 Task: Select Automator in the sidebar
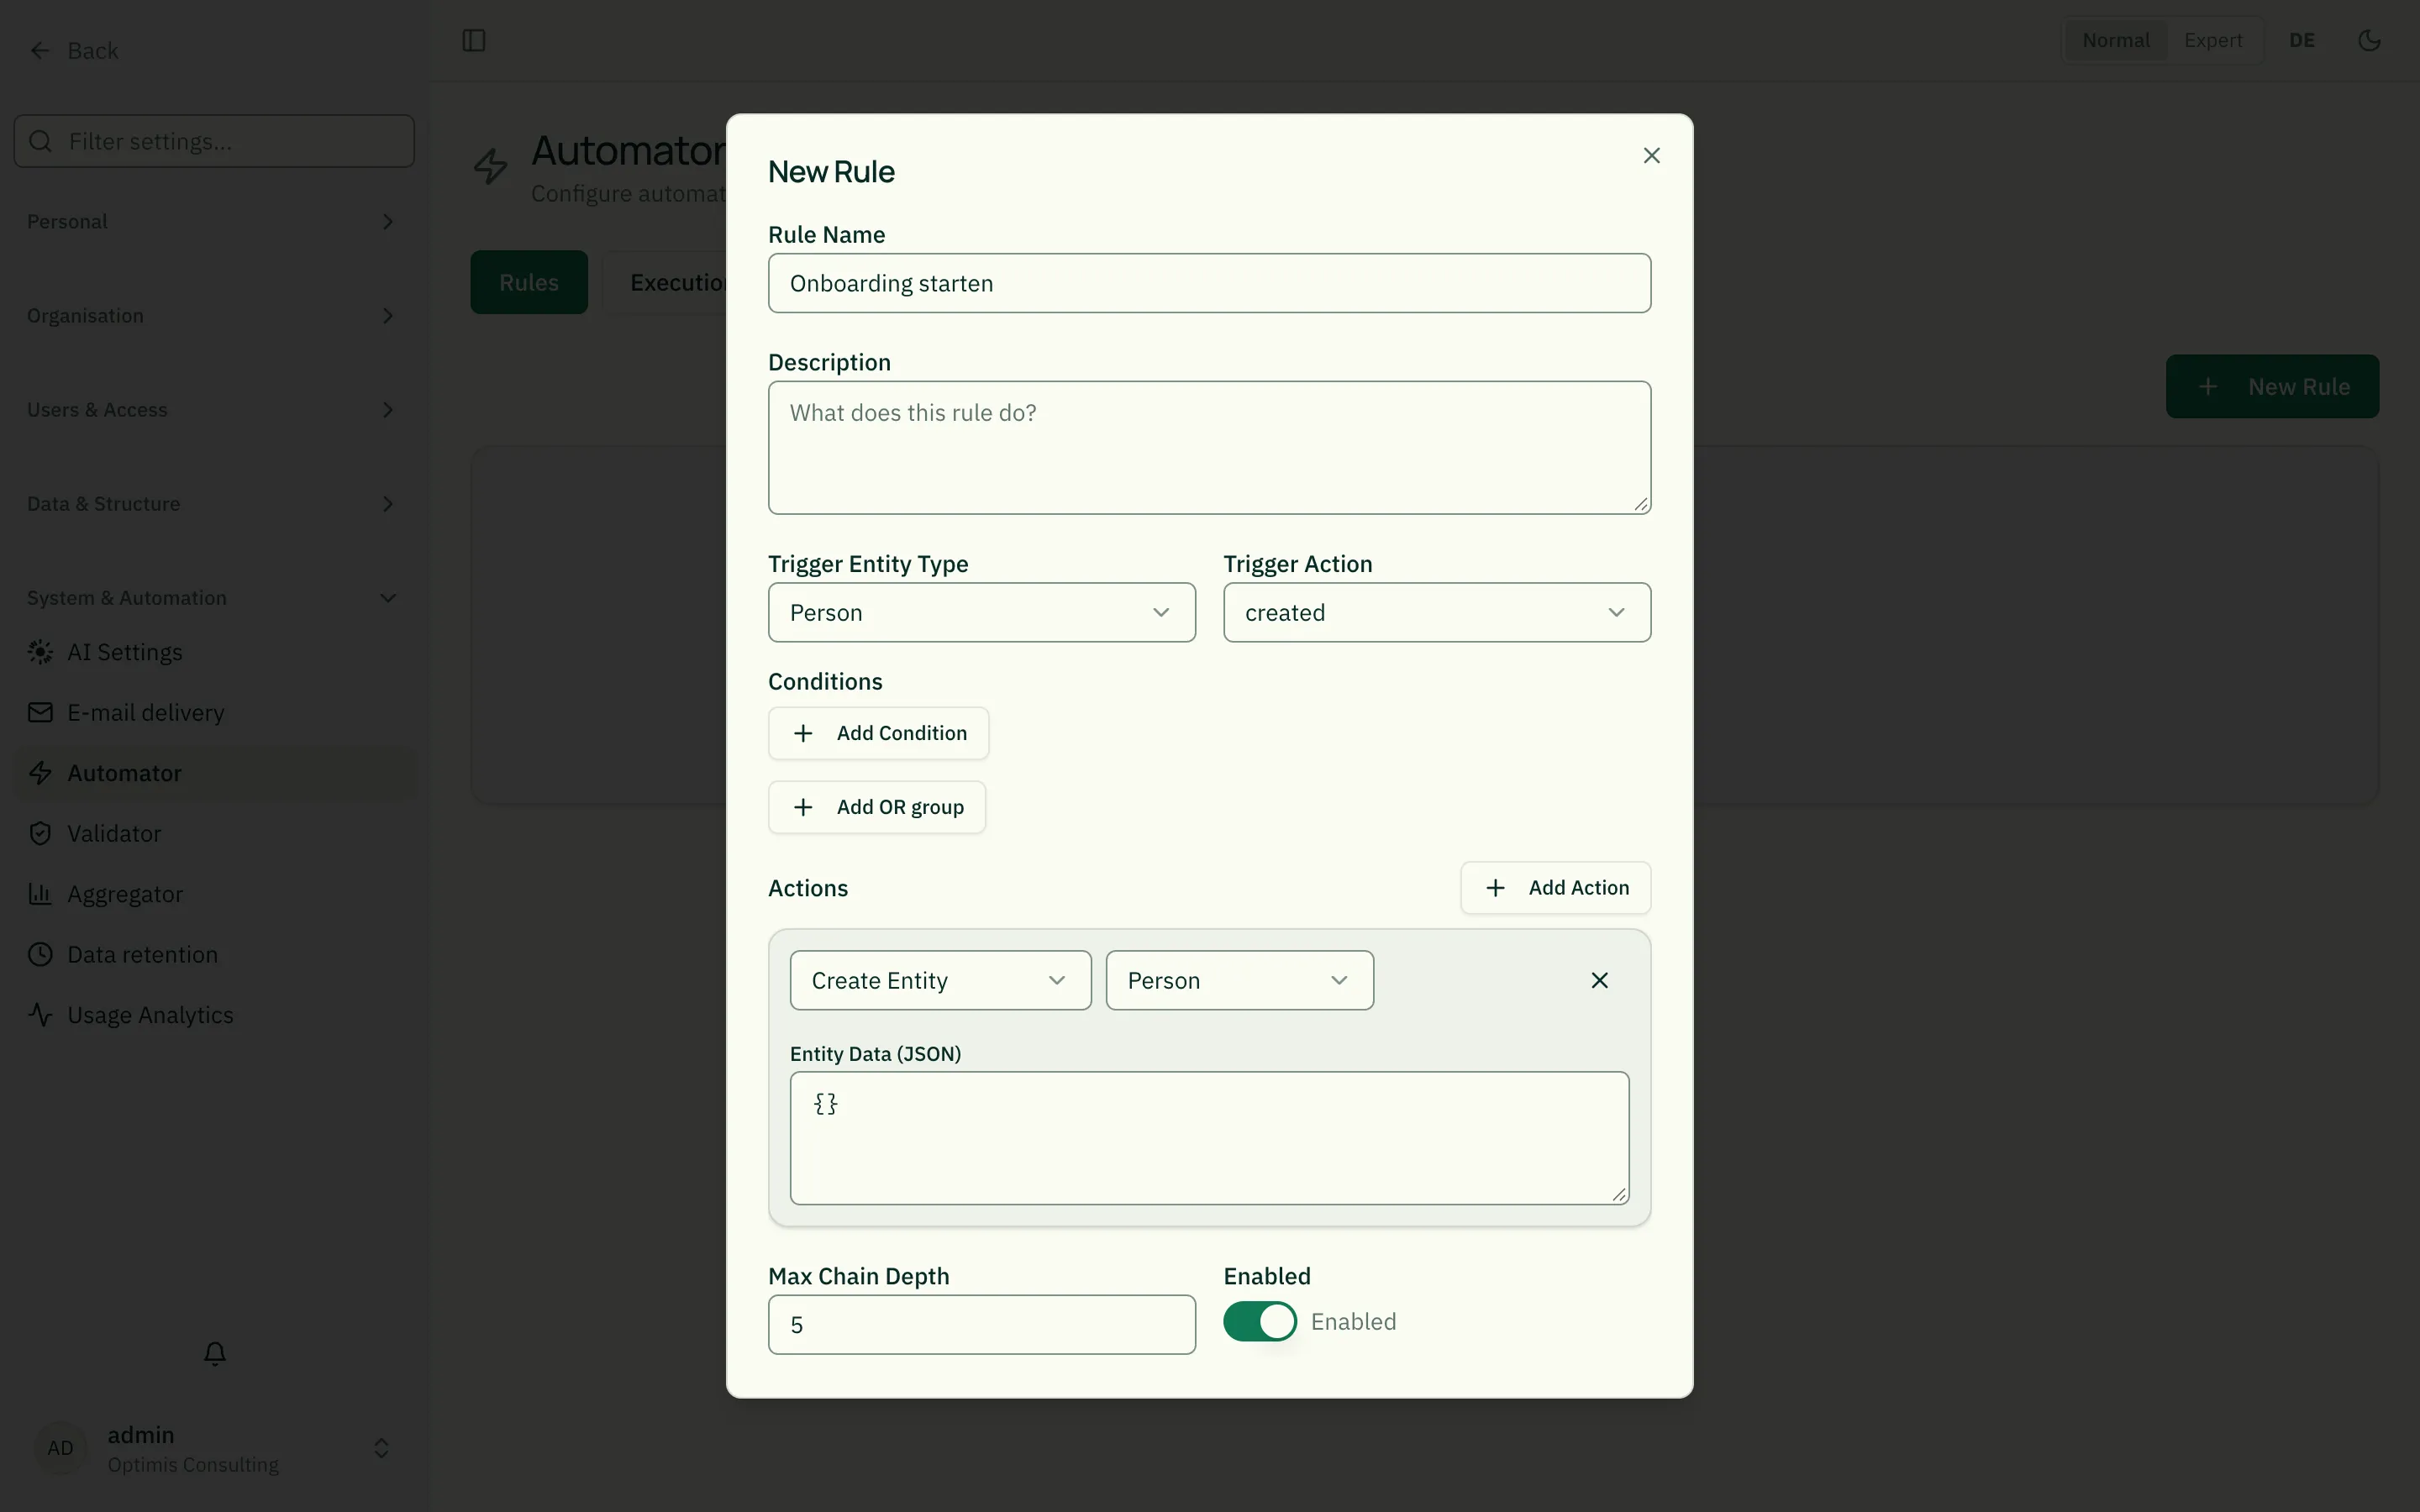point(215,773)
